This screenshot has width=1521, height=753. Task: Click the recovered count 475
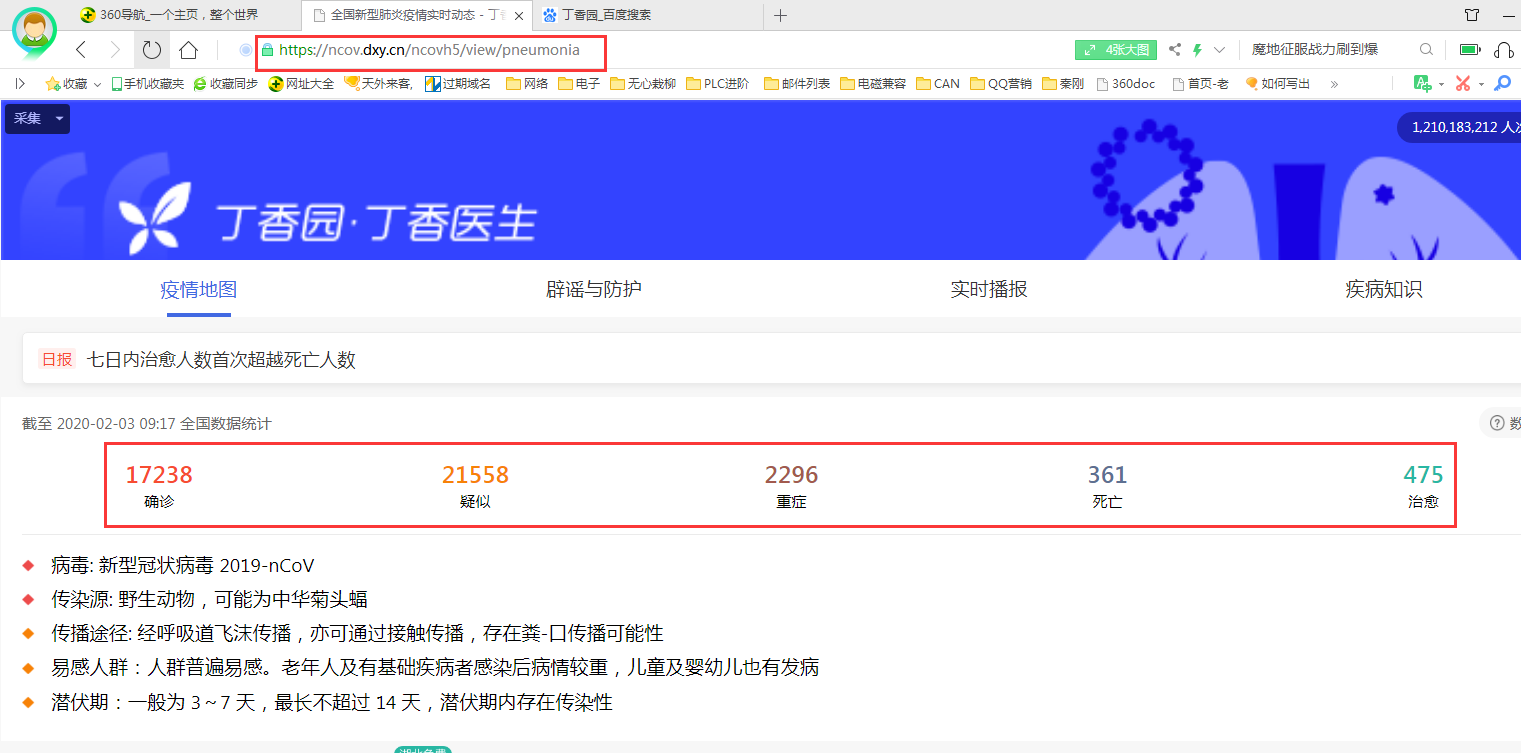pos(1423,475)
